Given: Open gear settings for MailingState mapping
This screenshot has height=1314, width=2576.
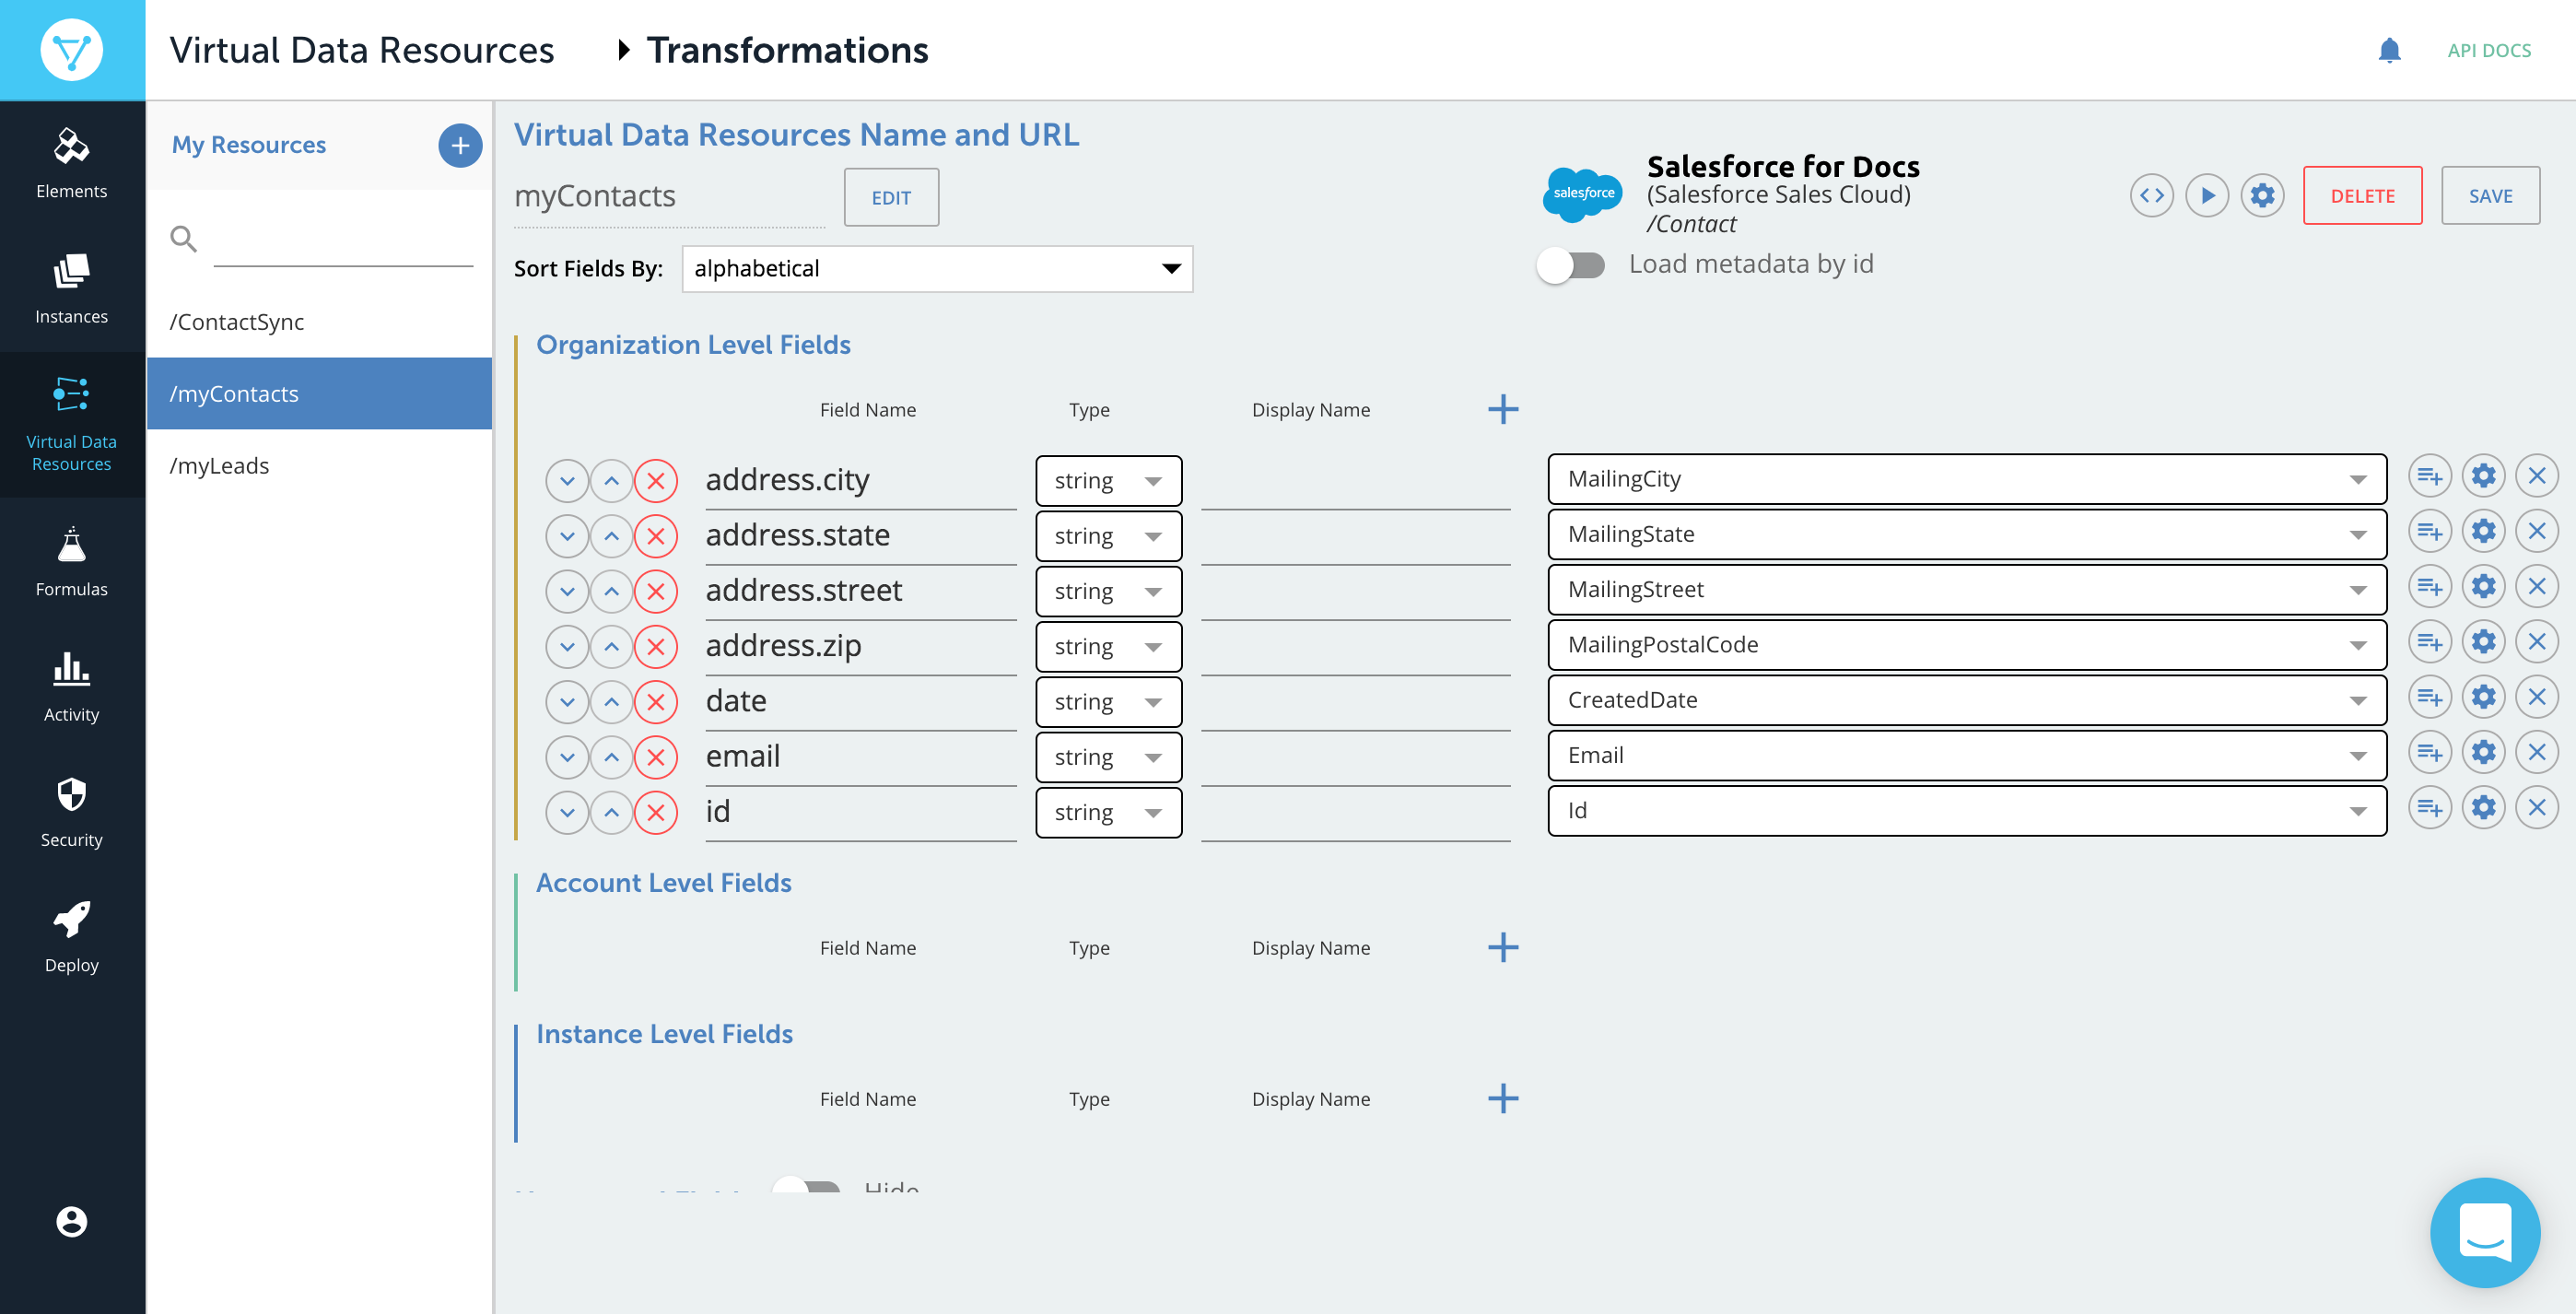Looking at the screenshot, I should pos(2483,532).
